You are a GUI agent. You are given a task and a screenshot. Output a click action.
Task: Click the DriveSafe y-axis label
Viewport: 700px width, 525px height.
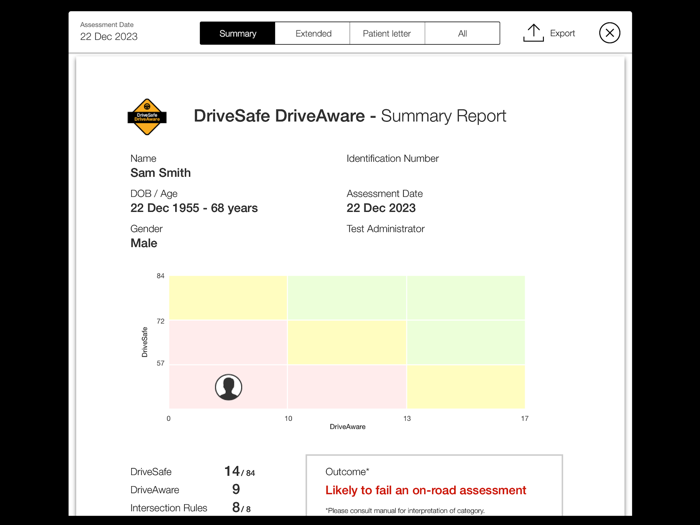point(144,342)
